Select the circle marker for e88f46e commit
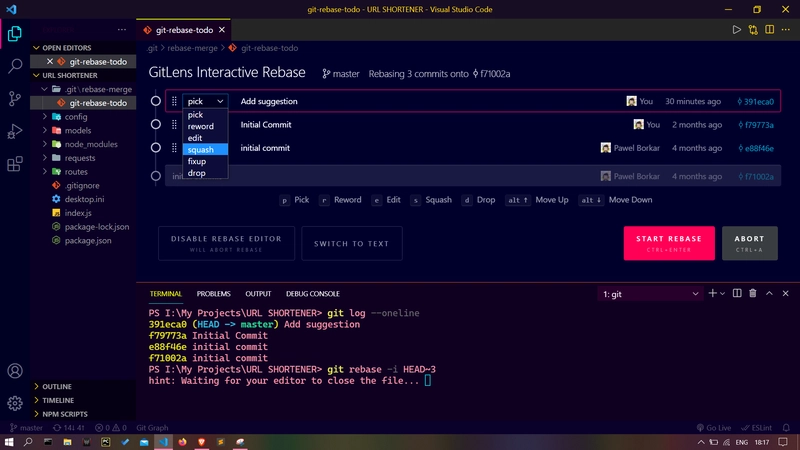800x450 pixels. tap(156, 148)
